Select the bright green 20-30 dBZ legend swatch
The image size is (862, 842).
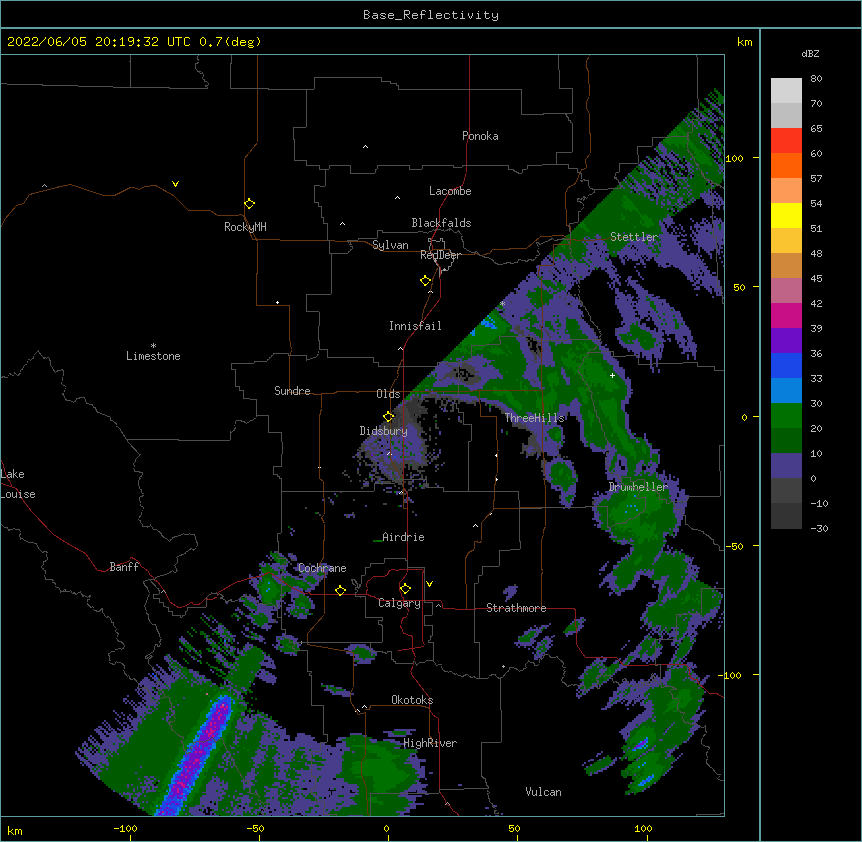[x=786, y=416]
